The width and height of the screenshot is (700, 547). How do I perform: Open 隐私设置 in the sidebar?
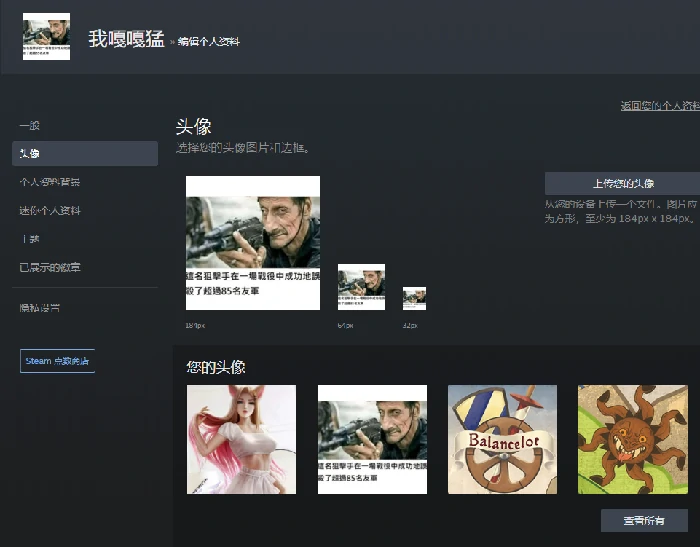40,308
